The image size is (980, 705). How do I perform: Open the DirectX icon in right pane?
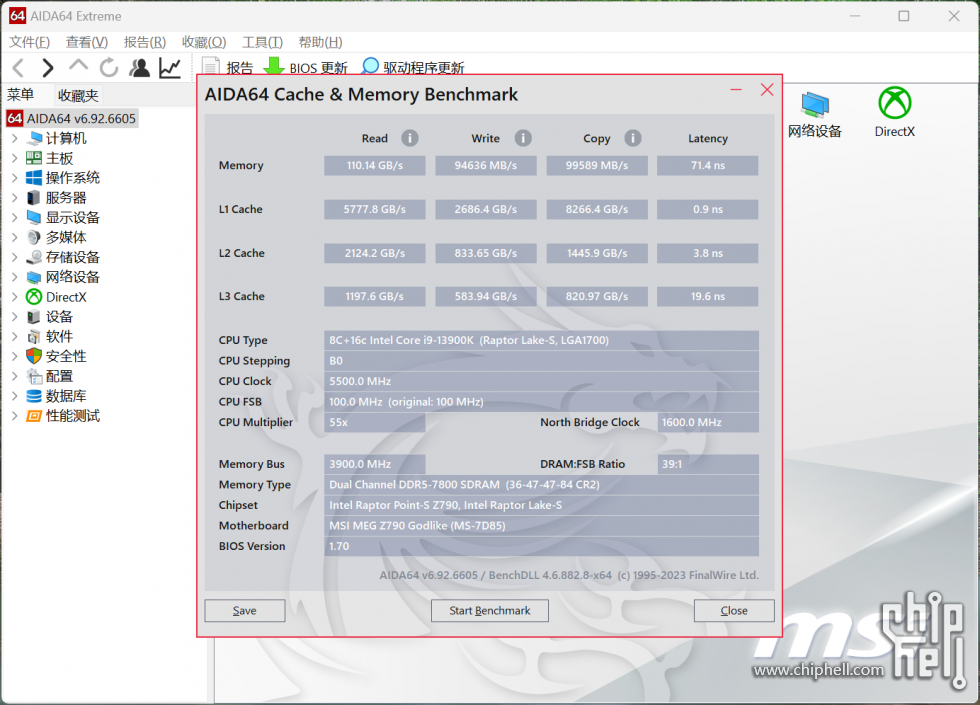[x=895, y=103]
